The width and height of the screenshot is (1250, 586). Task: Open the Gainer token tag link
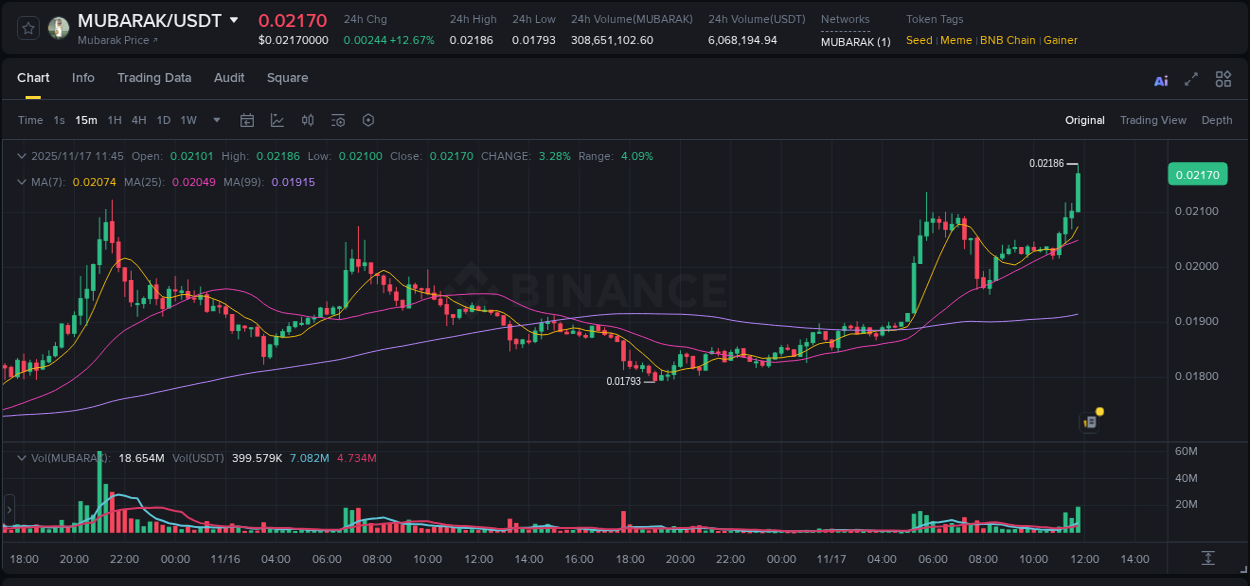pos(1060,40)
